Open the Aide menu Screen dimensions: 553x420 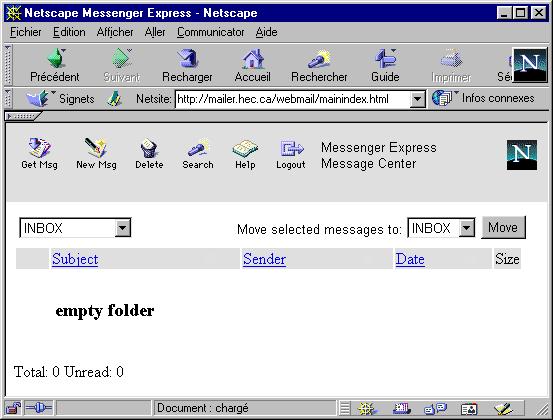point(266,32)
